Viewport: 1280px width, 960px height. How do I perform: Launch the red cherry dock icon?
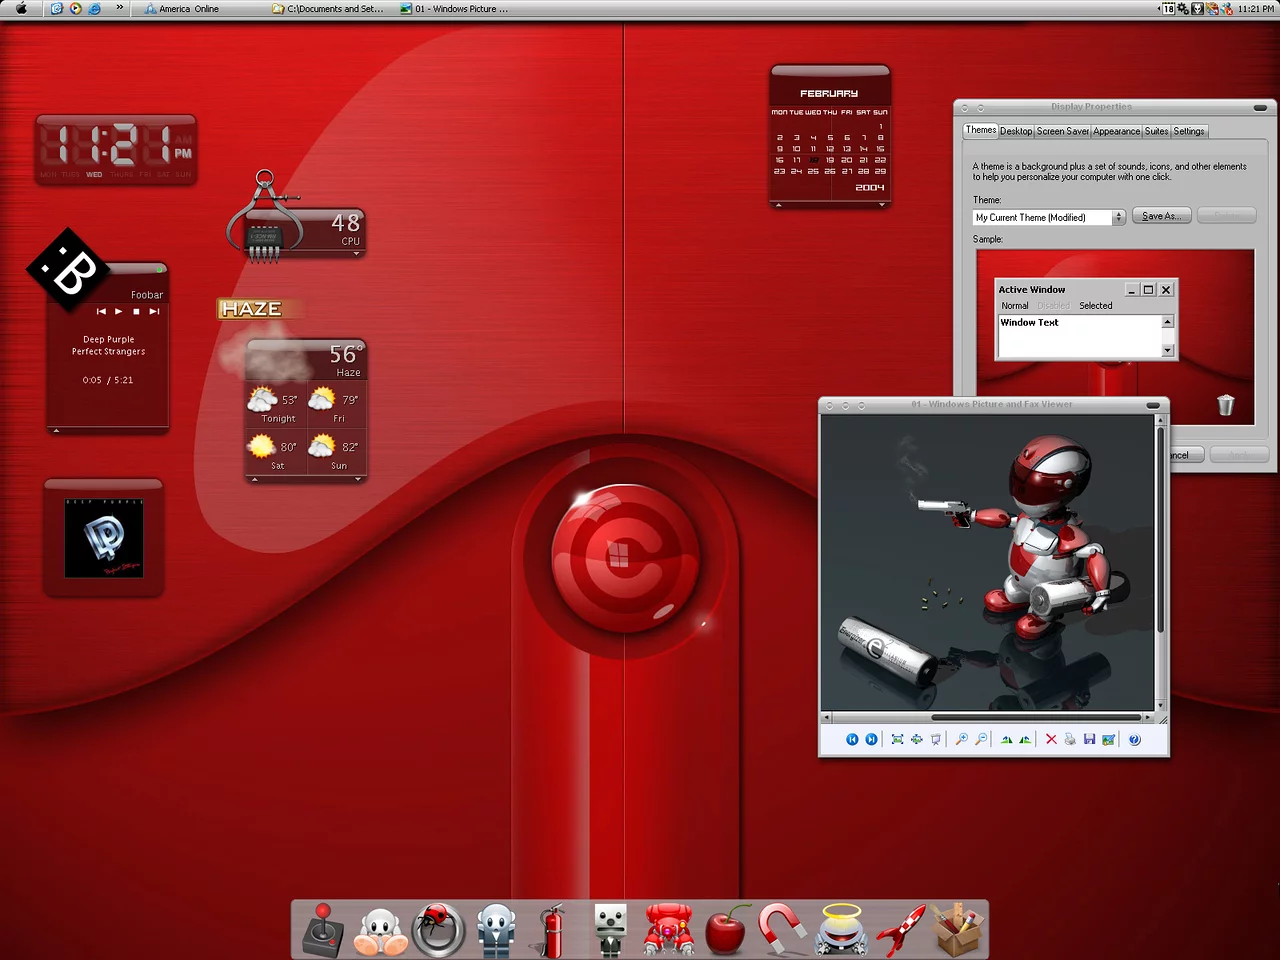(726, 930)
